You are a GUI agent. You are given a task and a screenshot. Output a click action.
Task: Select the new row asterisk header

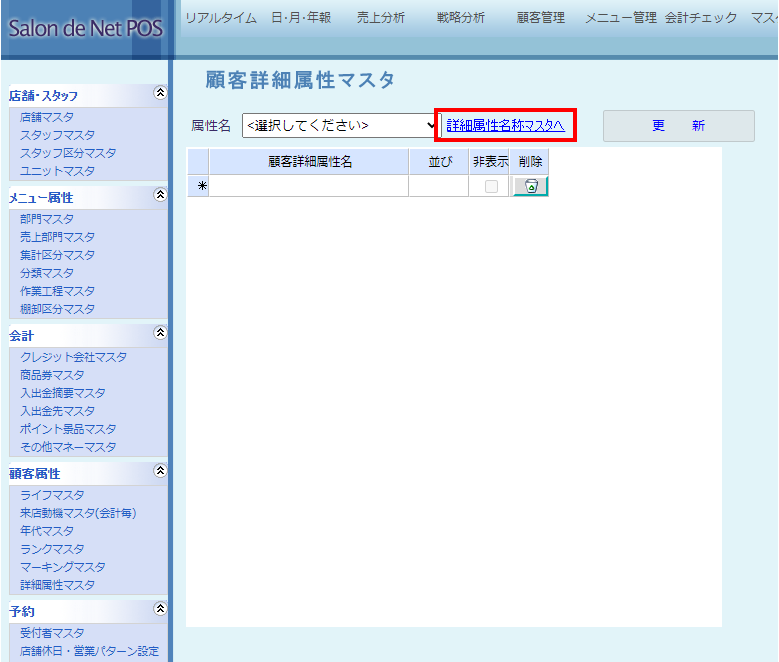pyautogui.click(x=198, y=186)
